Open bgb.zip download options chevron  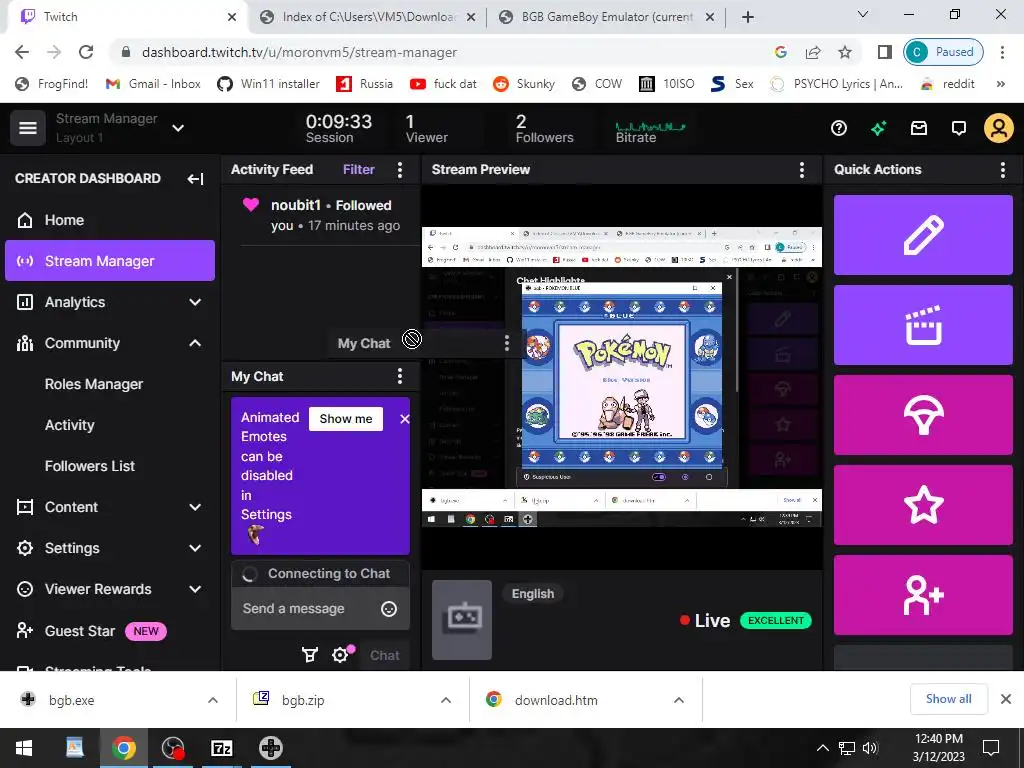(x=445, y=700)
